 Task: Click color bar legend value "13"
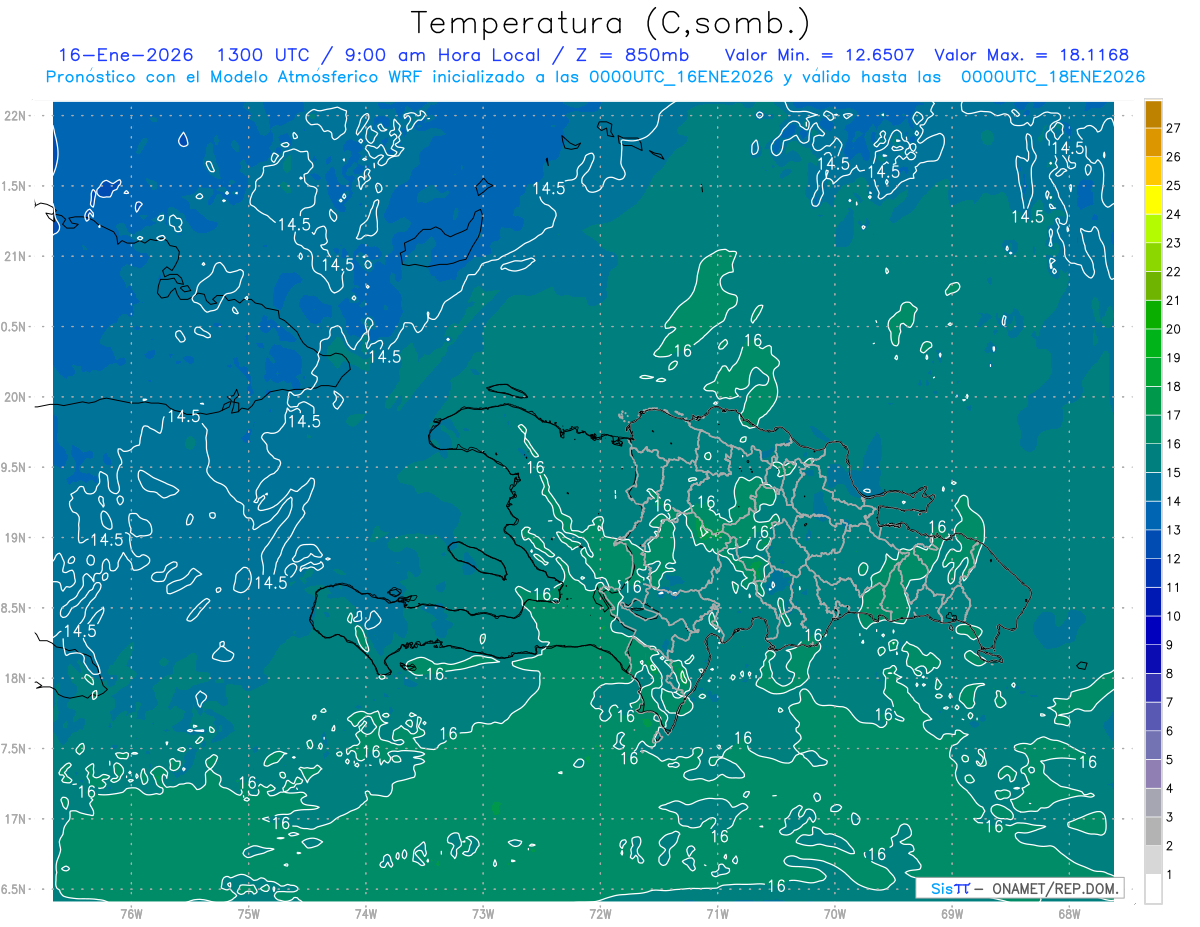tap(1174, 530)
